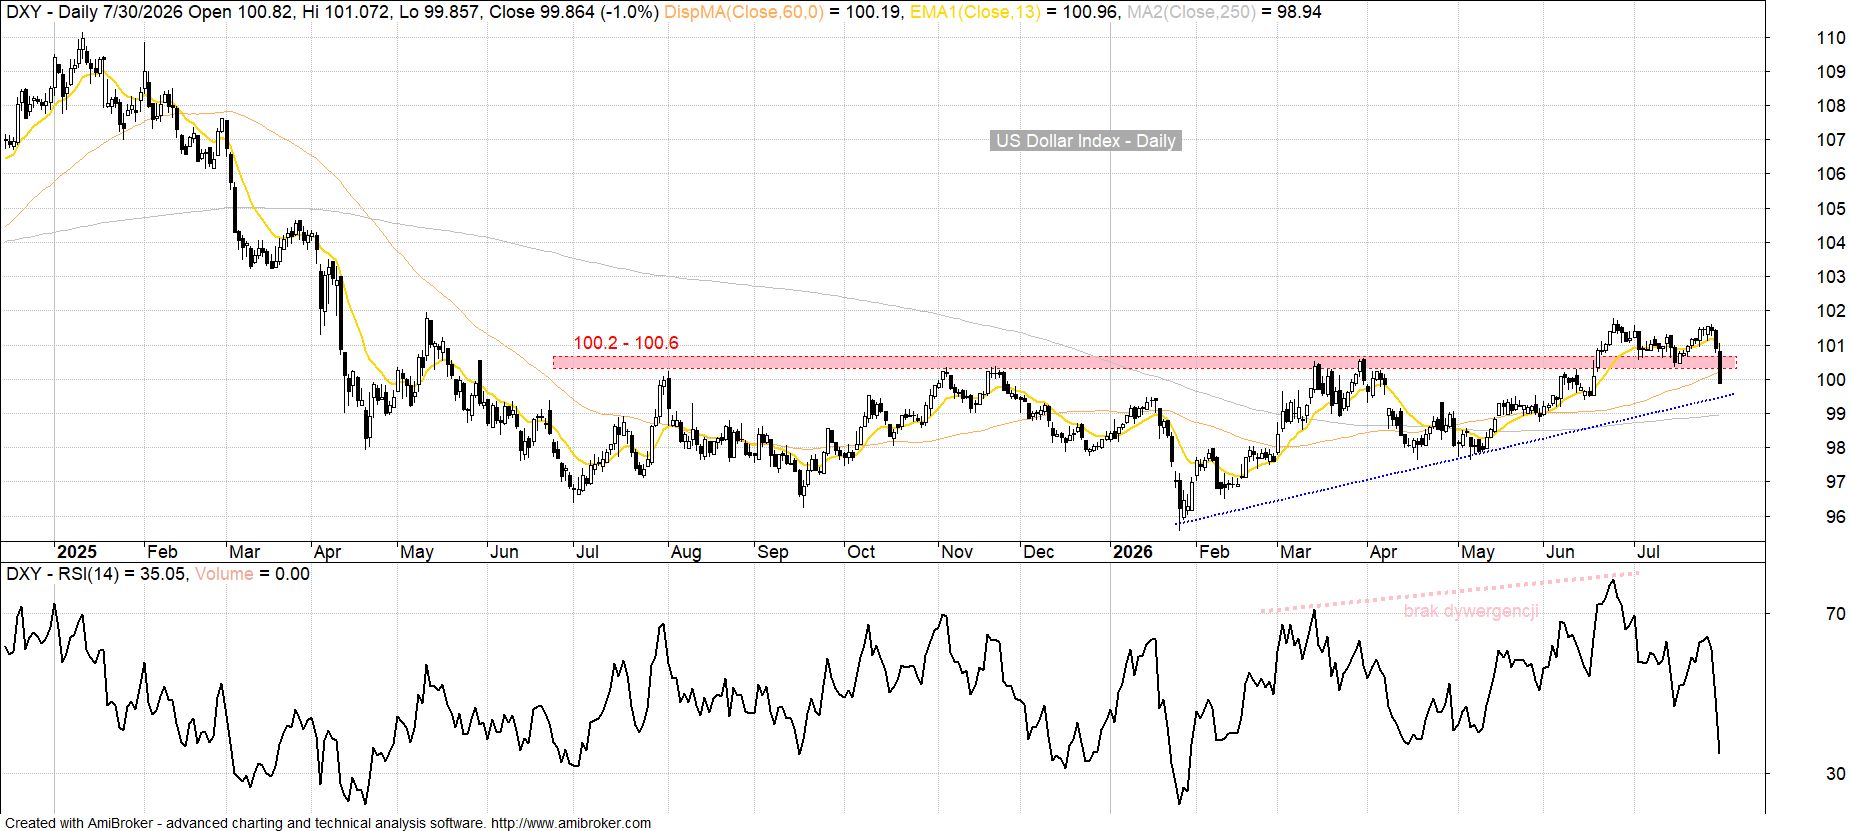Click the Aug month label on time axis

pos(686,552)
